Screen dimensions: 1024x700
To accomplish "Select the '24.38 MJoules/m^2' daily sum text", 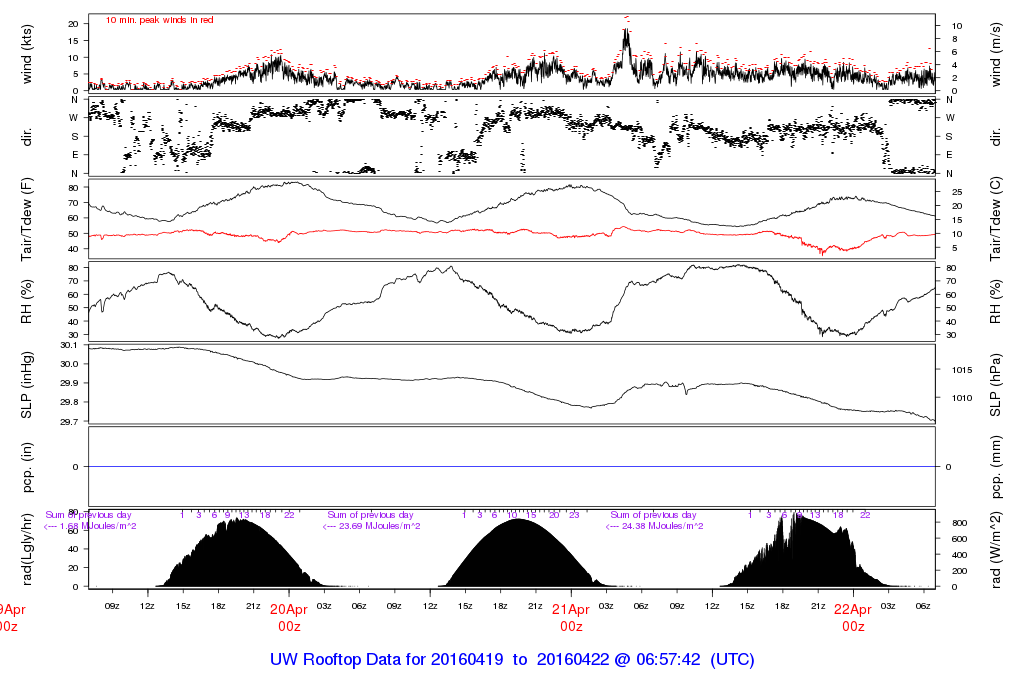I will pos(662,526).
